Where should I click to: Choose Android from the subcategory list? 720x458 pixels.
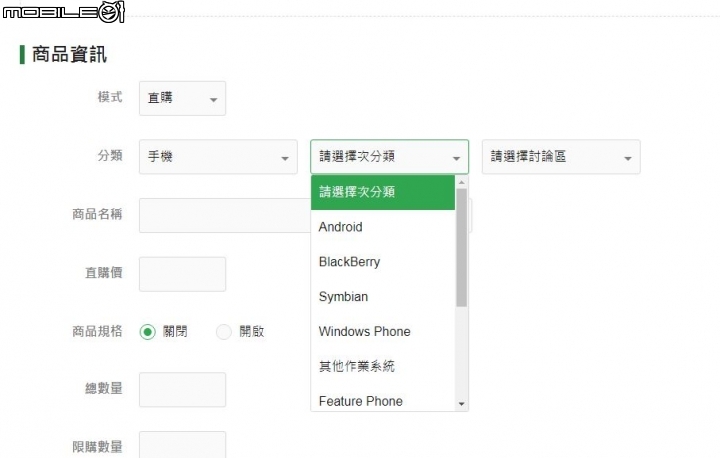(383, 227)
